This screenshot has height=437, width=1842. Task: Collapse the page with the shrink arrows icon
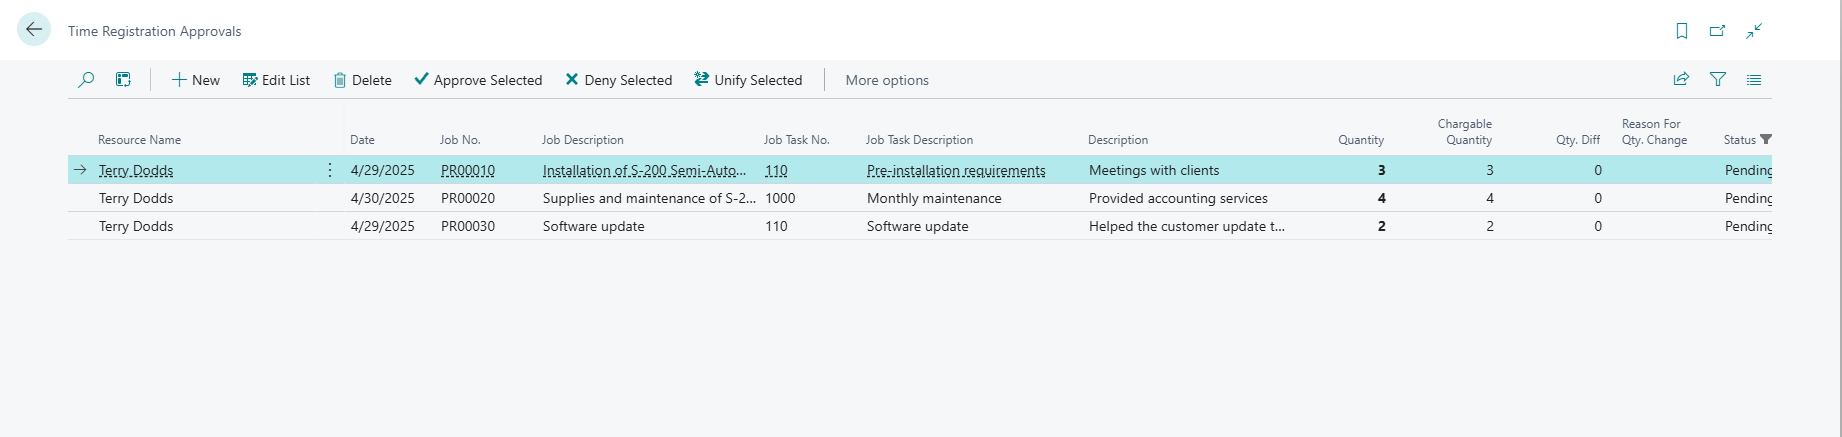point(1754,31)
